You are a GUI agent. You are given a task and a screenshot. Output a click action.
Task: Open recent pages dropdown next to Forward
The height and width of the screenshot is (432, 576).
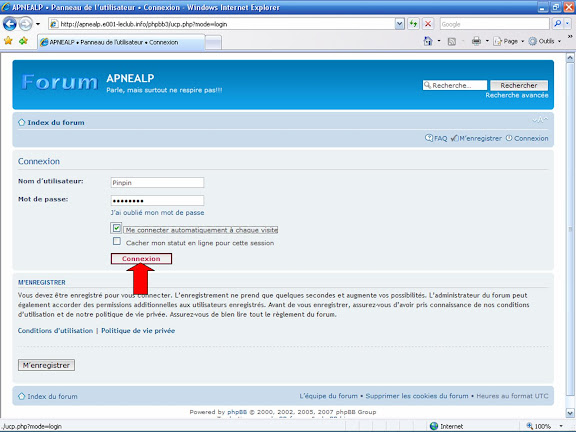coord(38,24)
